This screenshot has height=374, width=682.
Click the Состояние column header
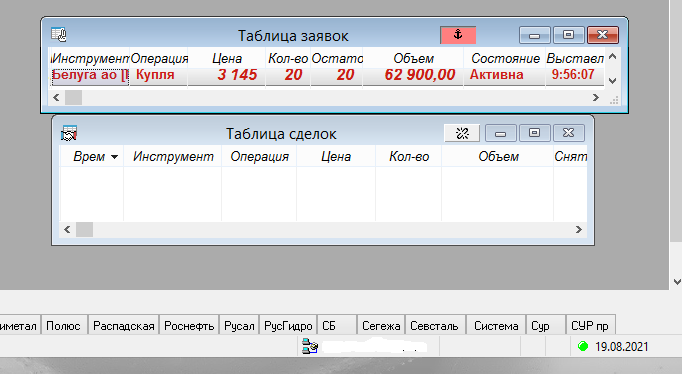[505, 58]
